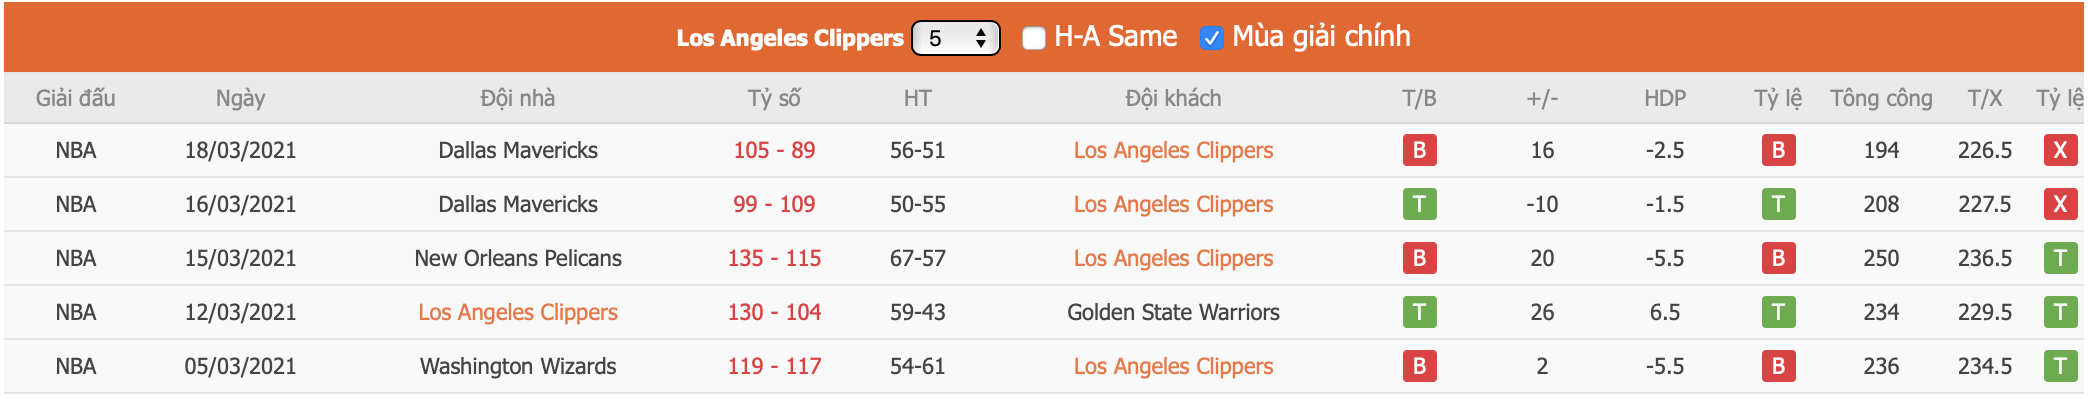Click the red B result badge for 18/03/2021
The height and width of the screenshot is (404, 2088).
point(1419,150)
